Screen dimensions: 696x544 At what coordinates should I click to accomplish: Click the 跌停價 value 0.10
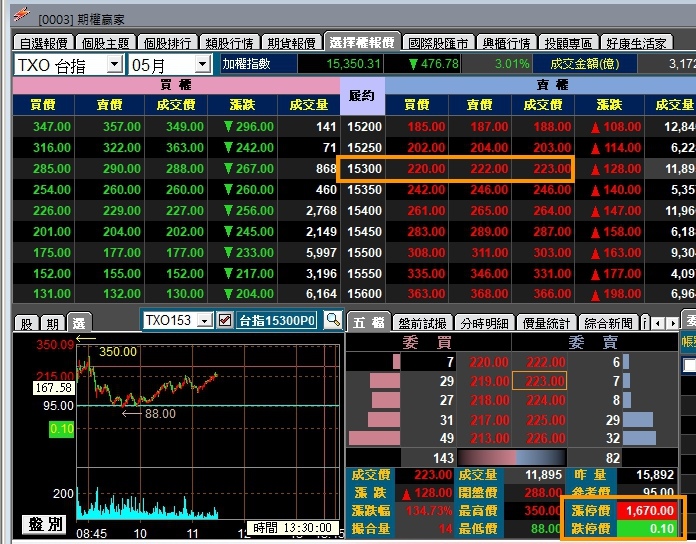pyautogui.click(x=647, y=528)
